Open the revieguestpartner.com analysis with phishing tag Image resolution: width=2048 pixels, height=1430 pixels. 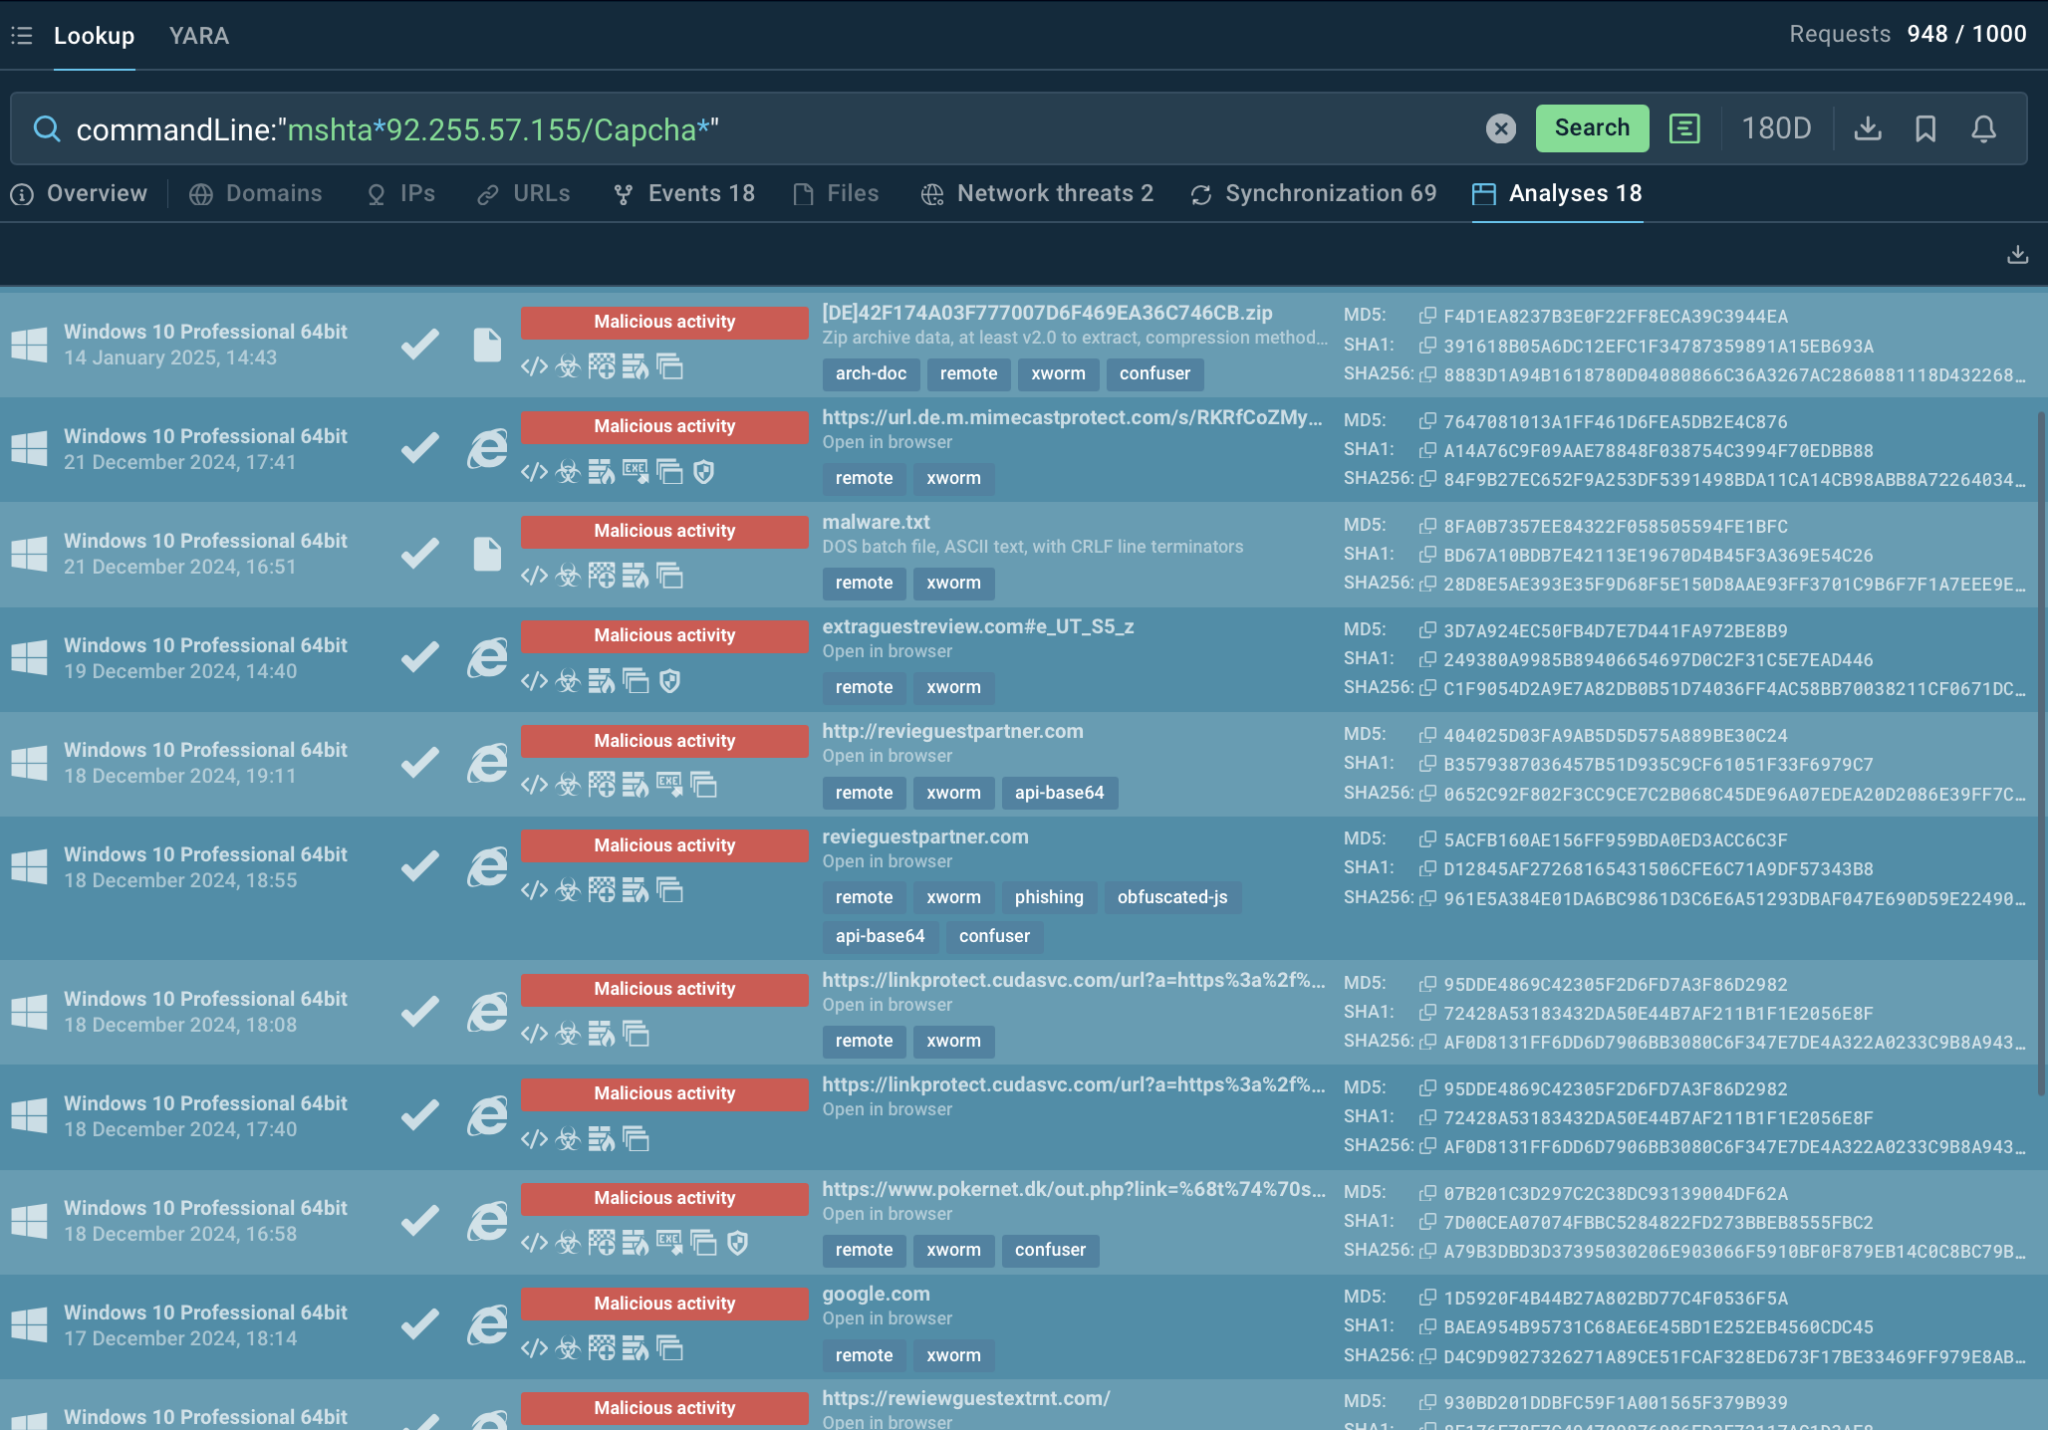925,837
